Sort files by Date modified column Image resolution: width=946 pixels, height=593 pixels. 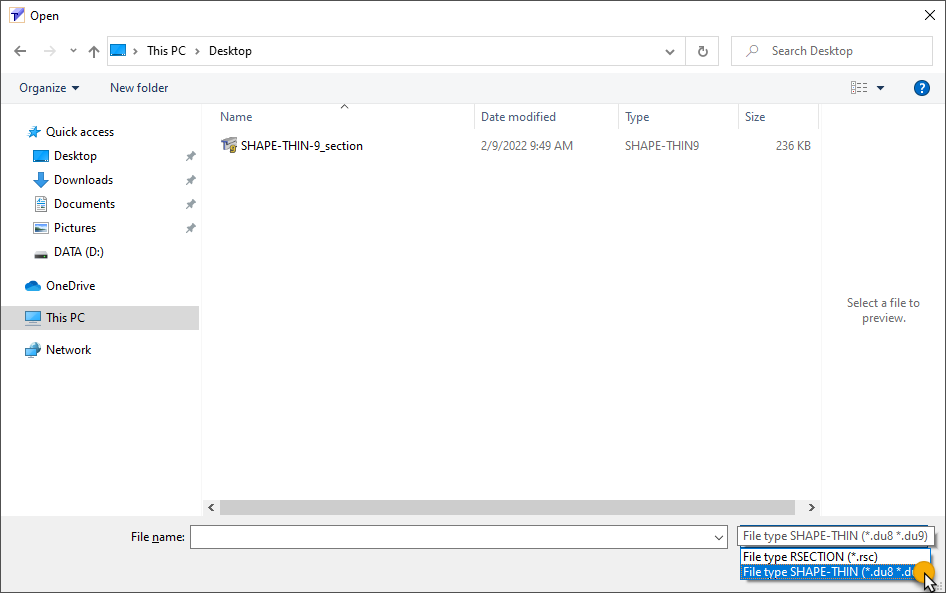[x=518, y=116]
